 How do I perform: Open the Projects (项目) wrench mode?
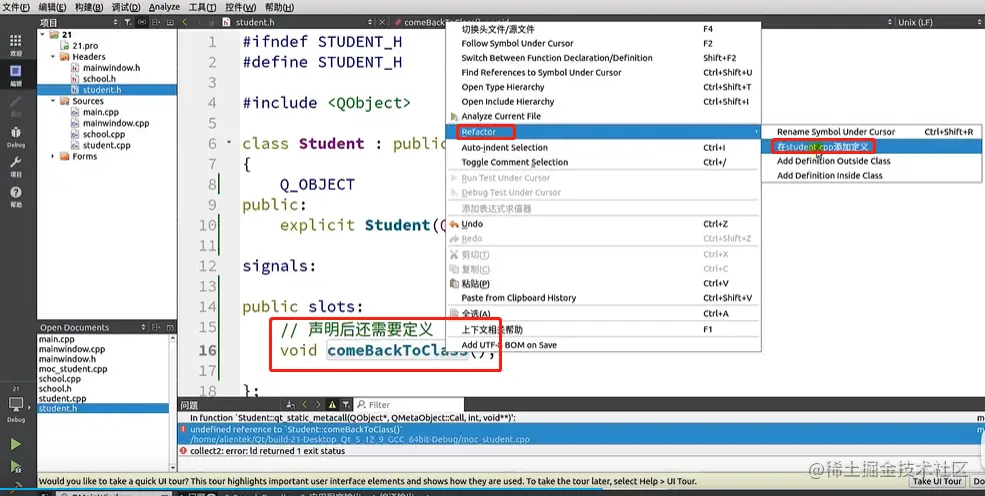tap(16, 167)
